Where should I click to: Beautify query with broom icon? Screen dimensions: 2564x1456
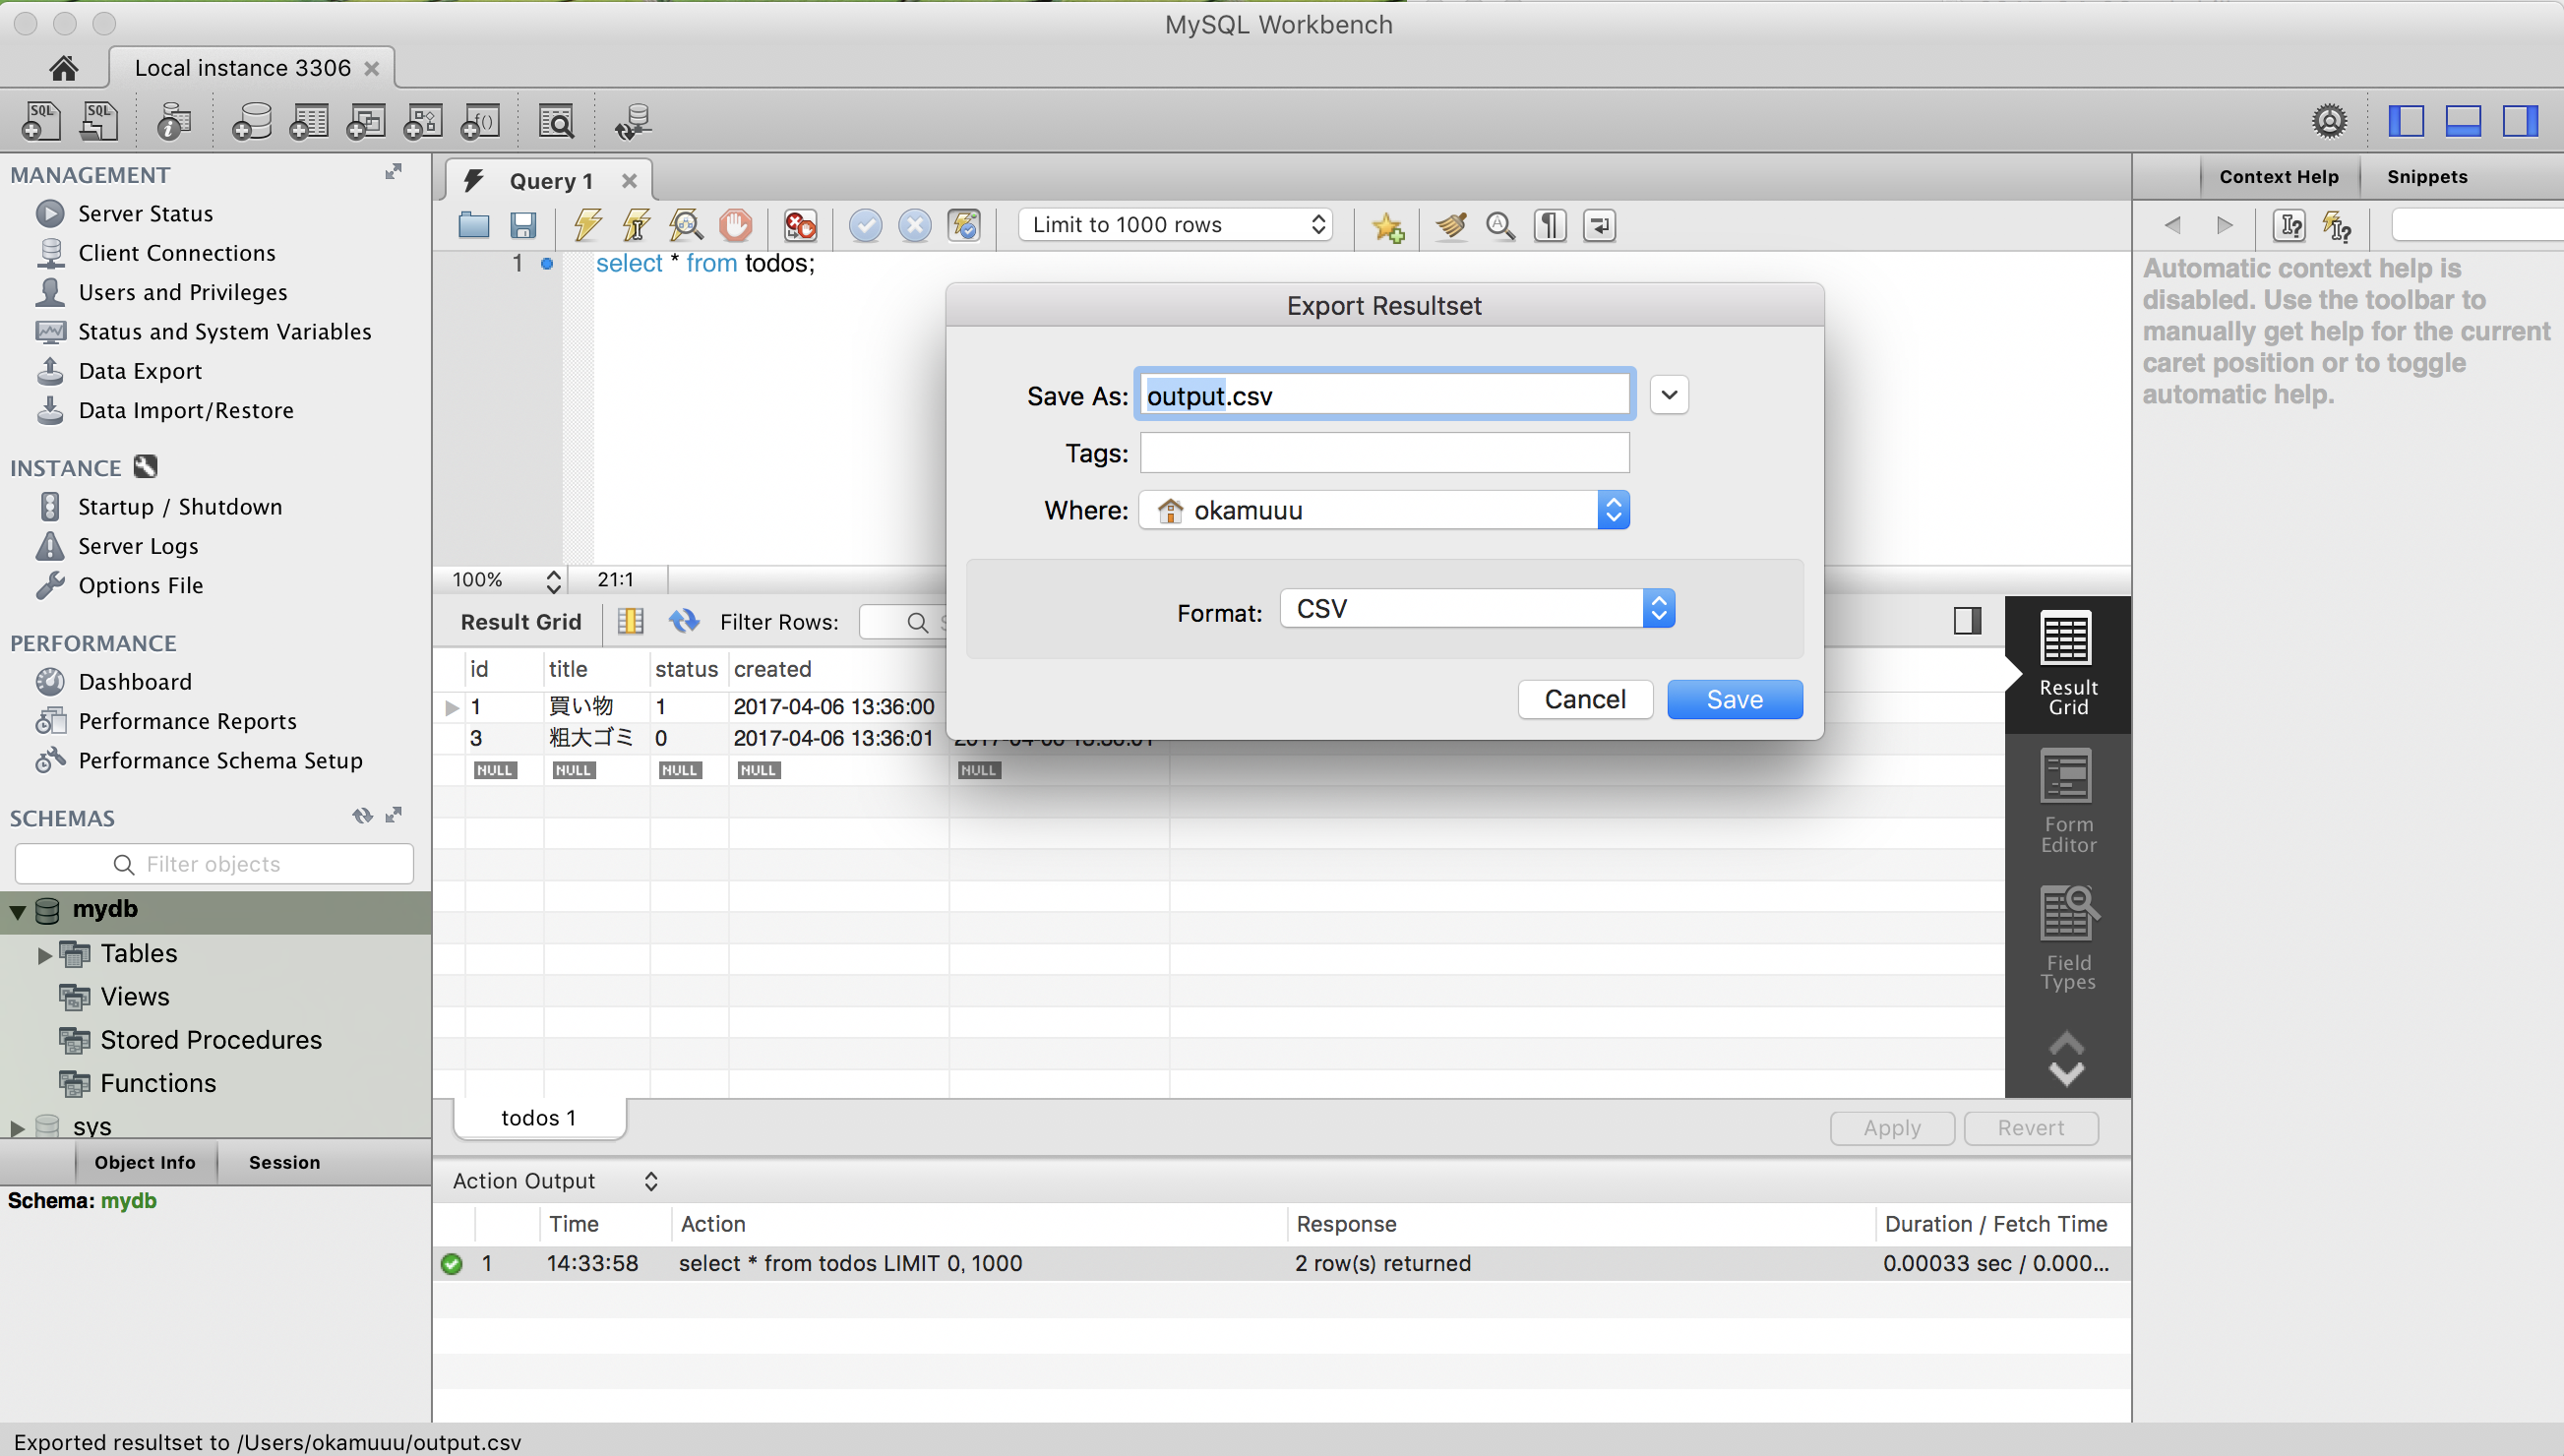coord(1451,225)
